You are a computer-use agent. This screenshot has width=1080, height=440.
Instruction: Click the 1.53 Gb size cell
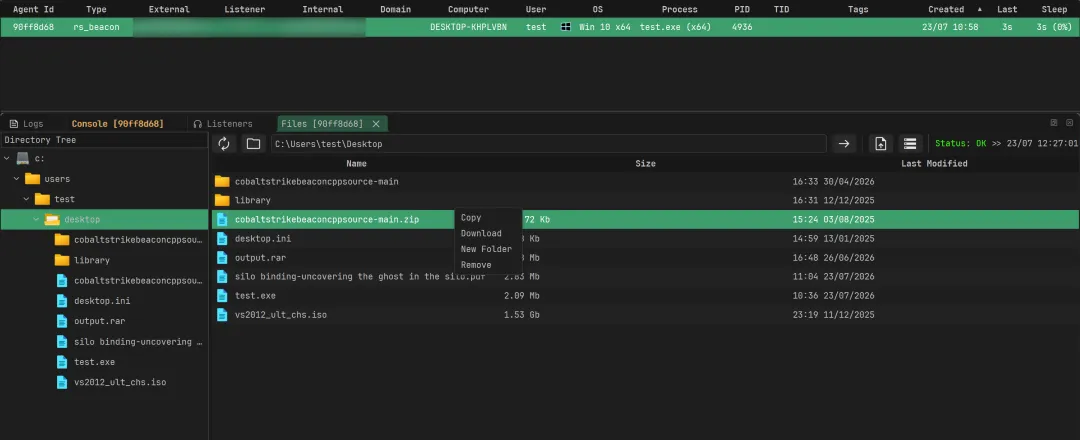(x=521, y=315)
